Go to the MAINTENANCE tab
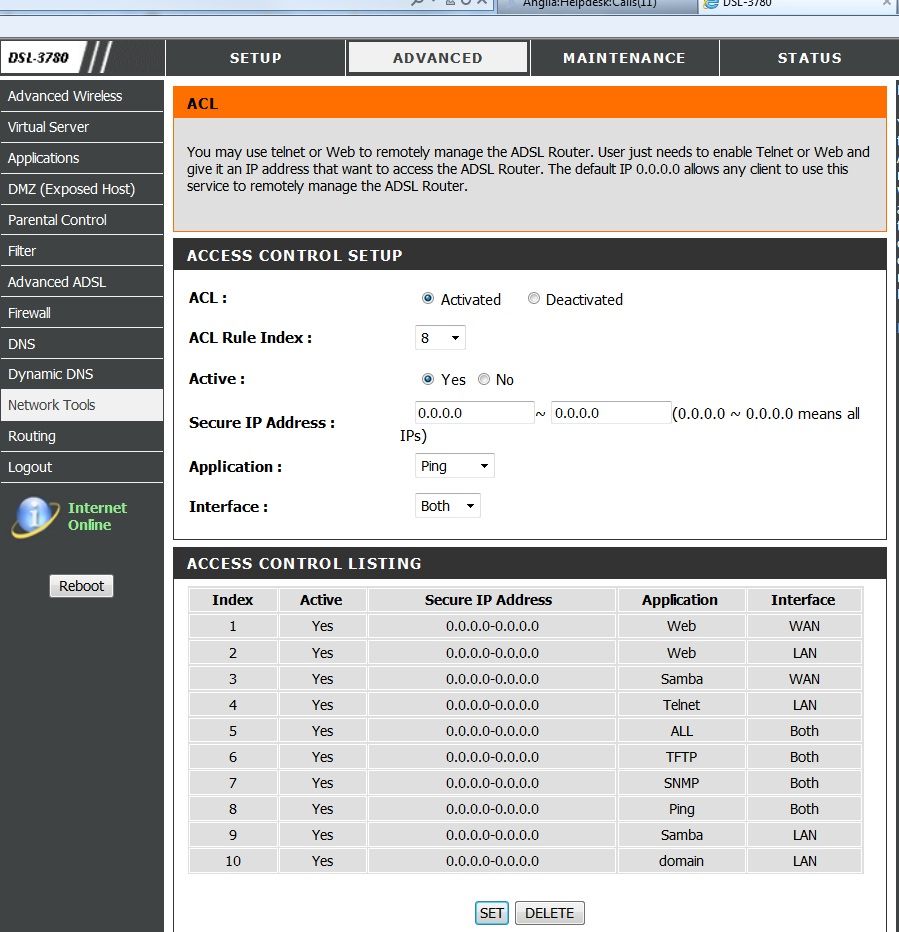Screen dimensions: 899x932 point(624,58)
